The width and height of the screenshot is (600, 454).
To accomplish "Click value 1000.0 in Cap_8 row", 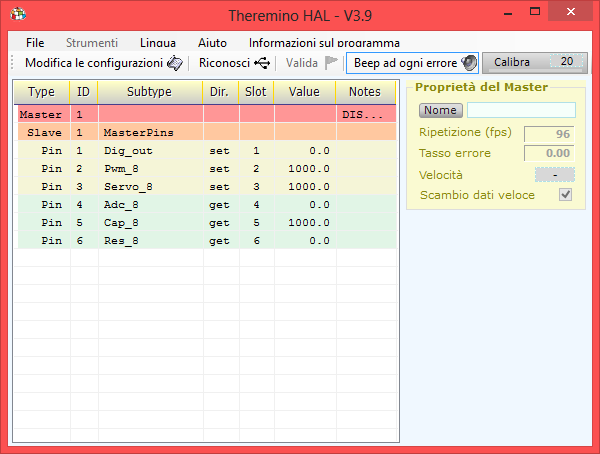I will click(x=309, y=222).
